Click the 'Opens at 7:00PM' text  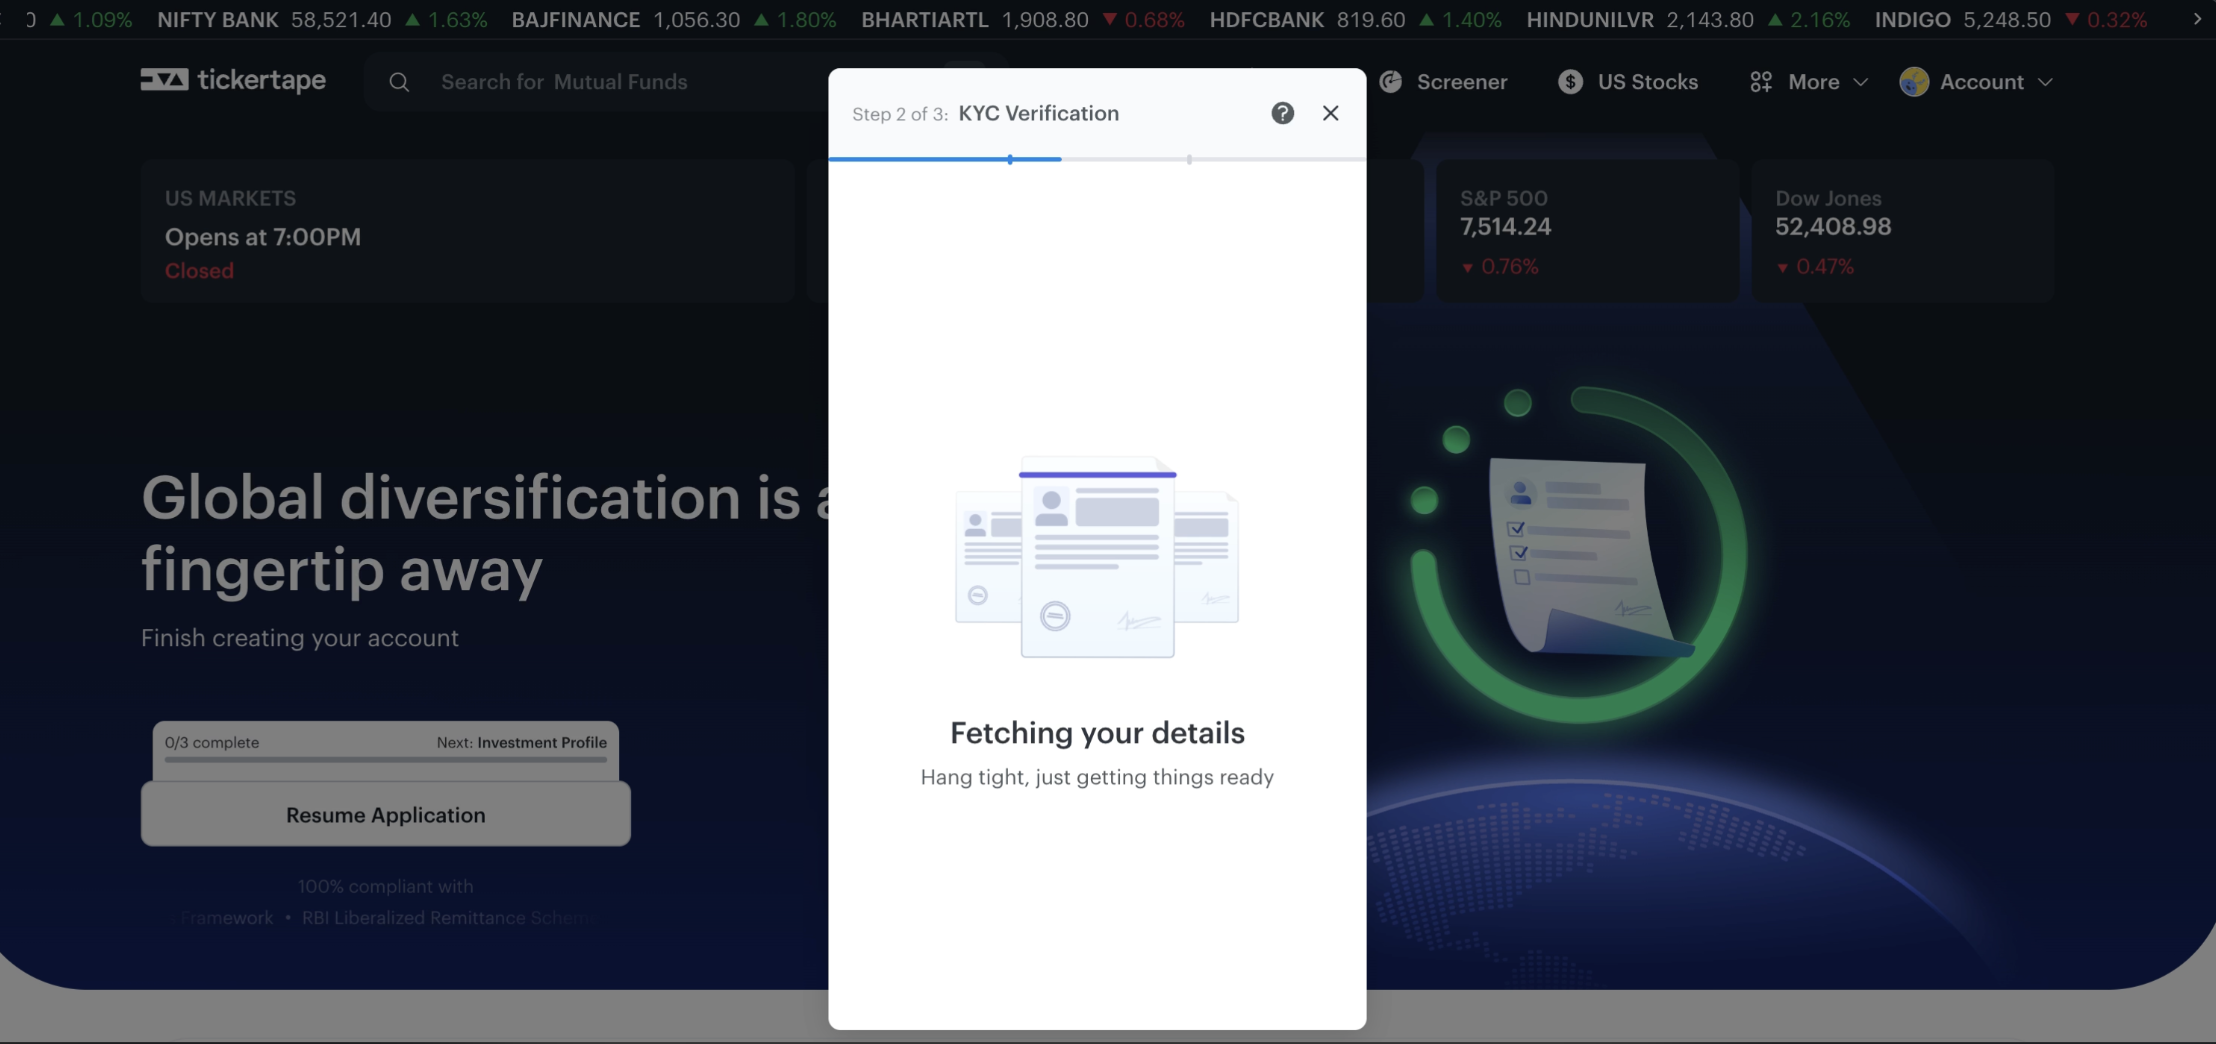point(263,237)
